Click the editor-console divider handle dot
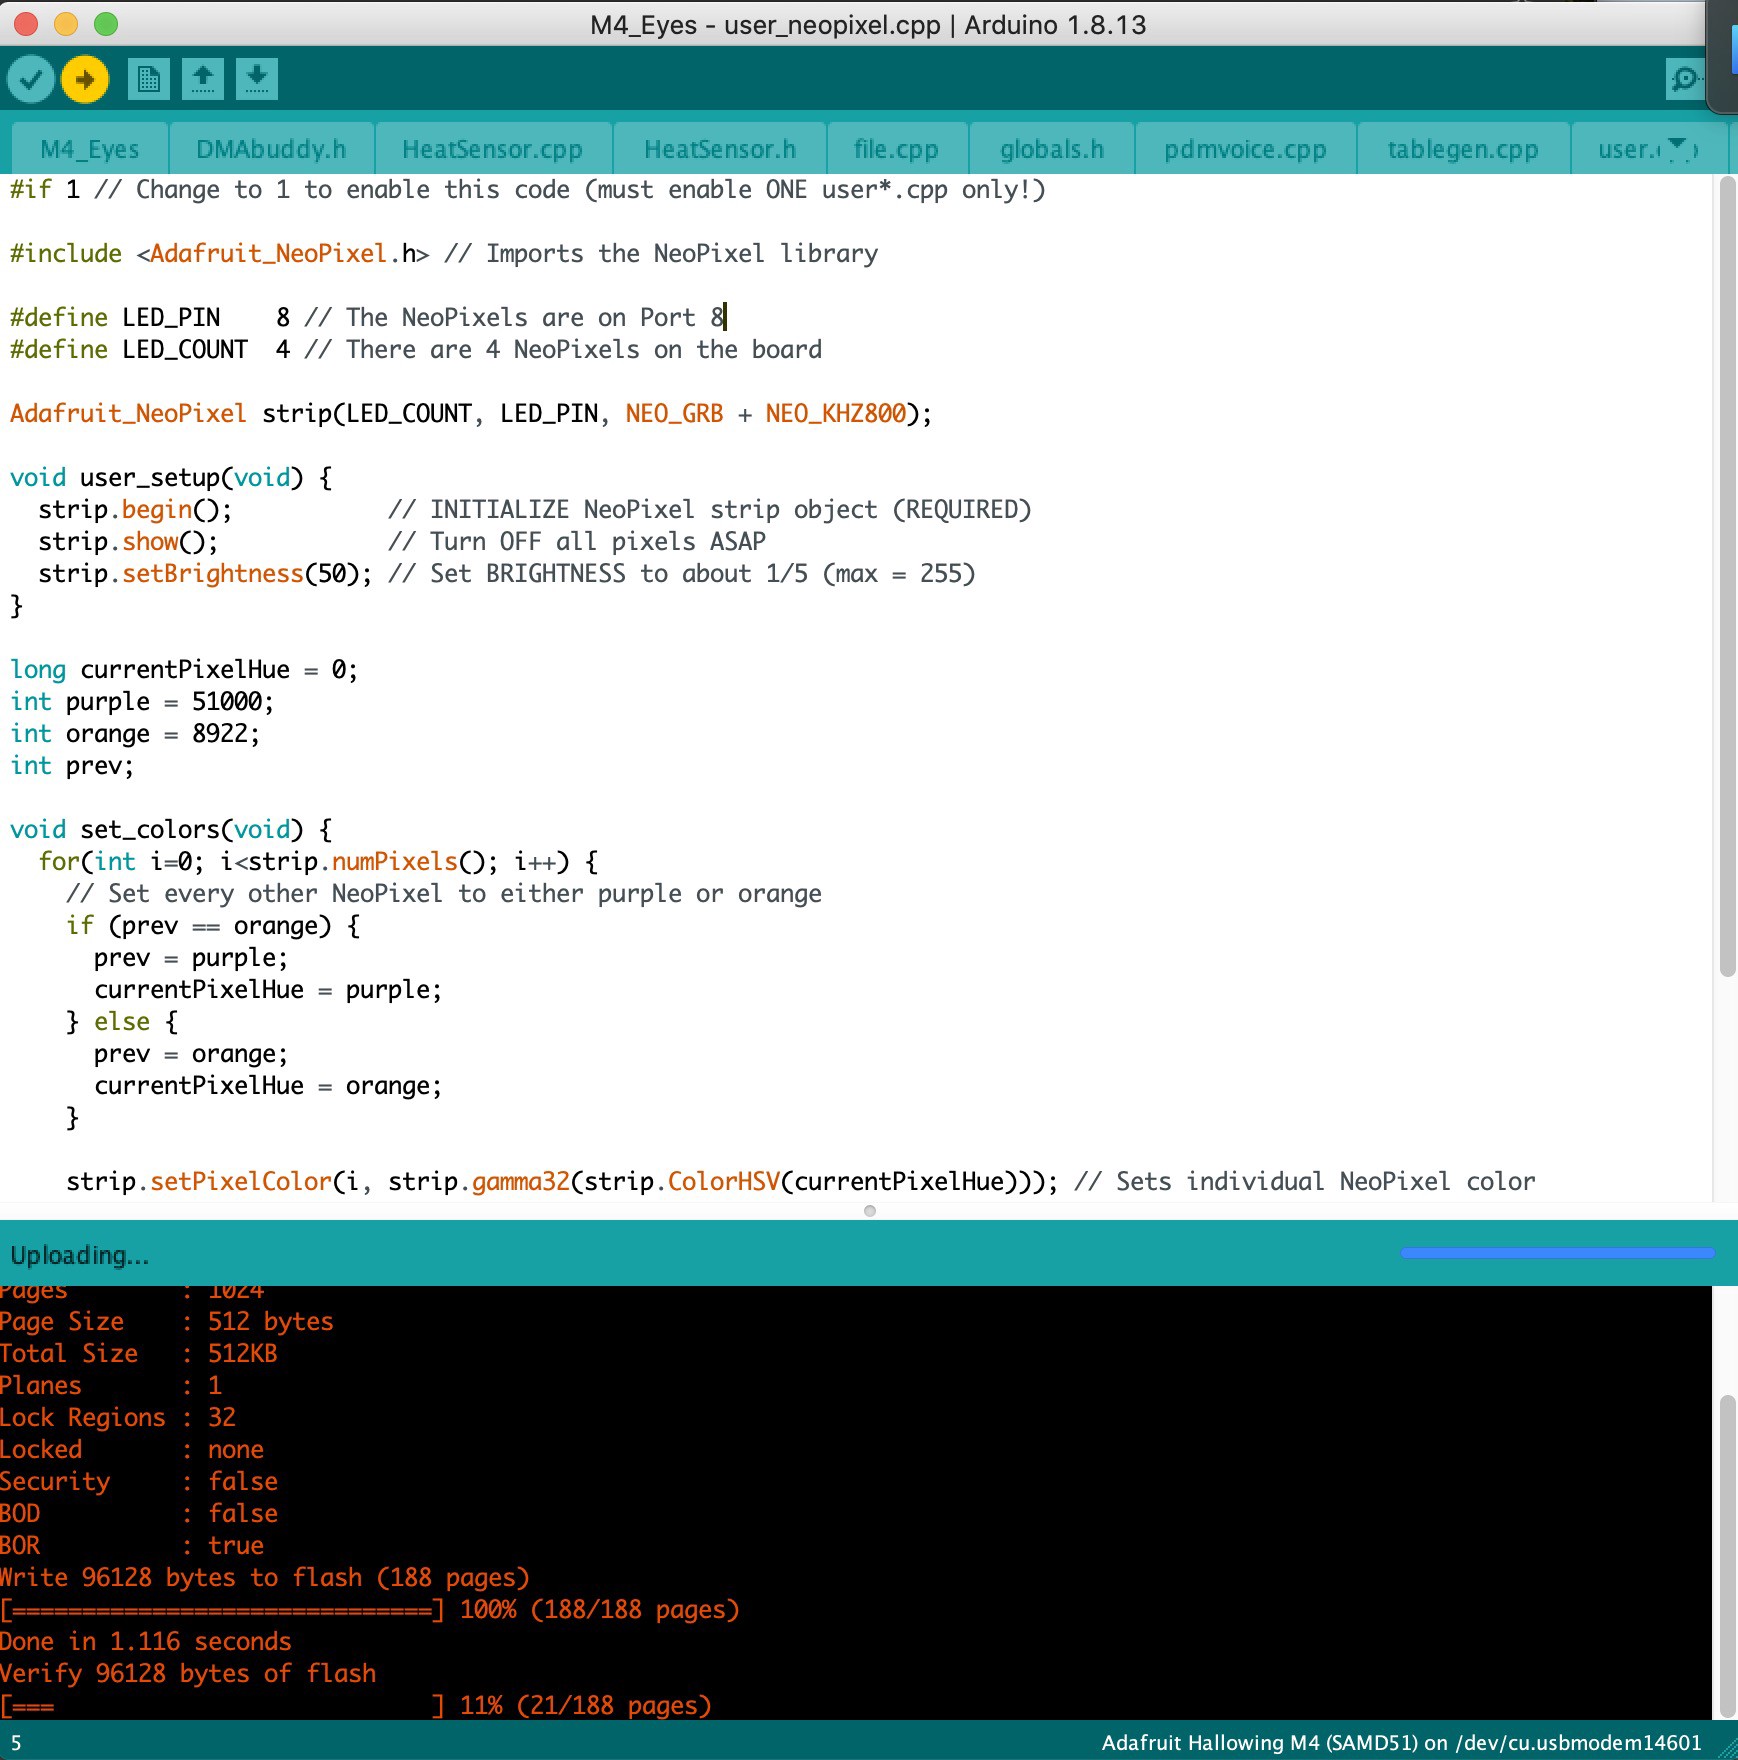This screenshot has height=1760, width=1738. coord(870,1211)
